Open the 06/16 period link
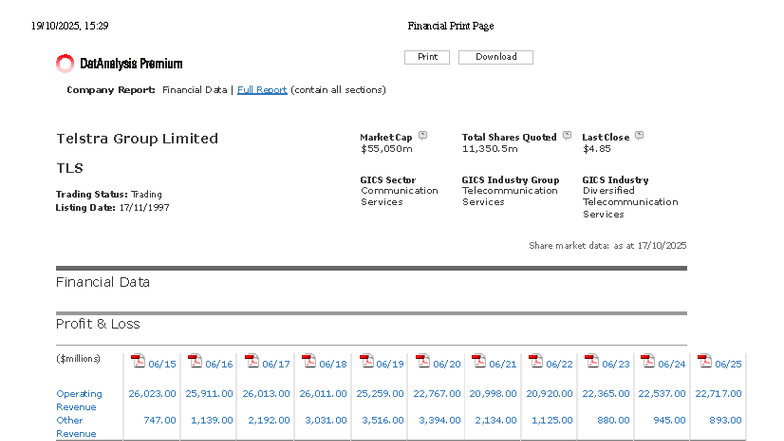Image resolution: width=784 pixels, height=441 pixels. 219,364
